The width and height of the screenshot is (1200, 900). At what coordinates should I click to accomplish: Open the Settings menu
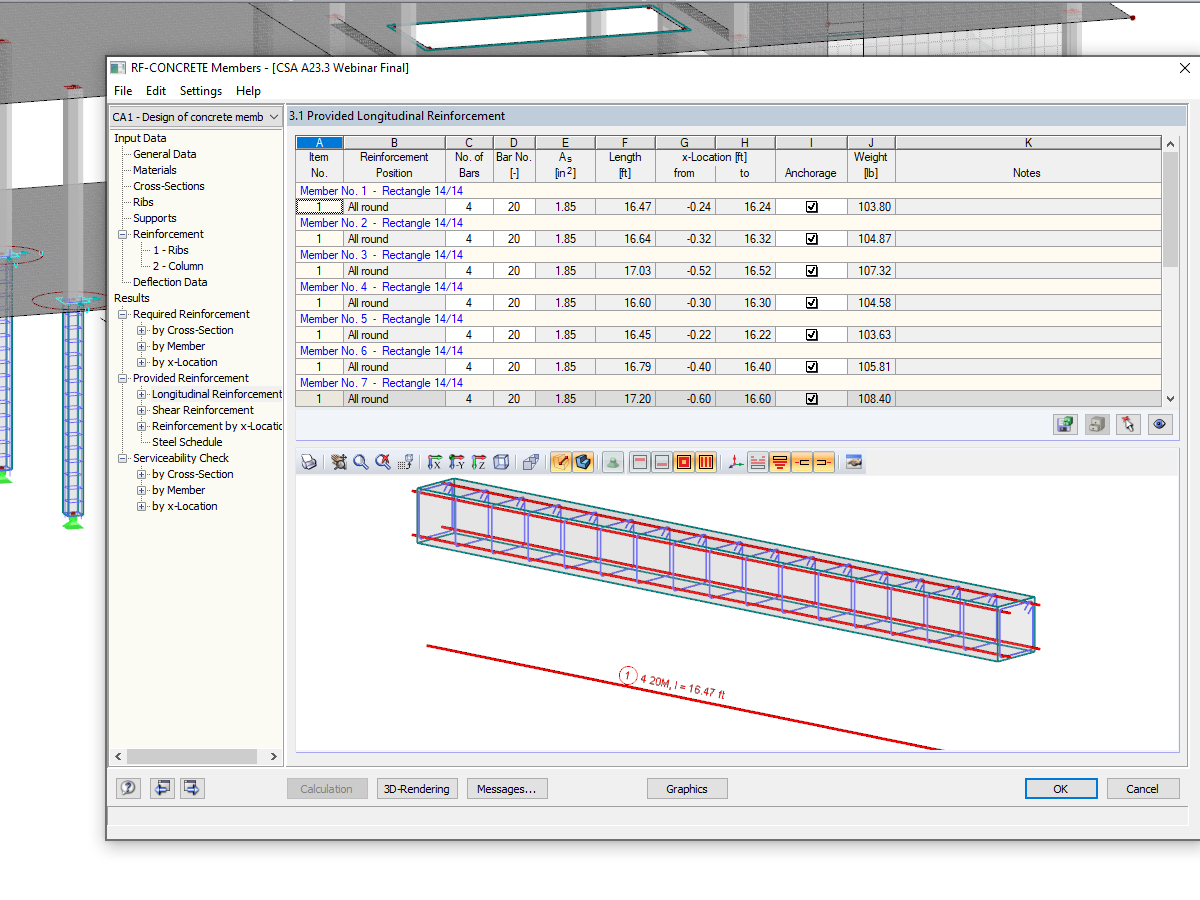coord(201,91)
